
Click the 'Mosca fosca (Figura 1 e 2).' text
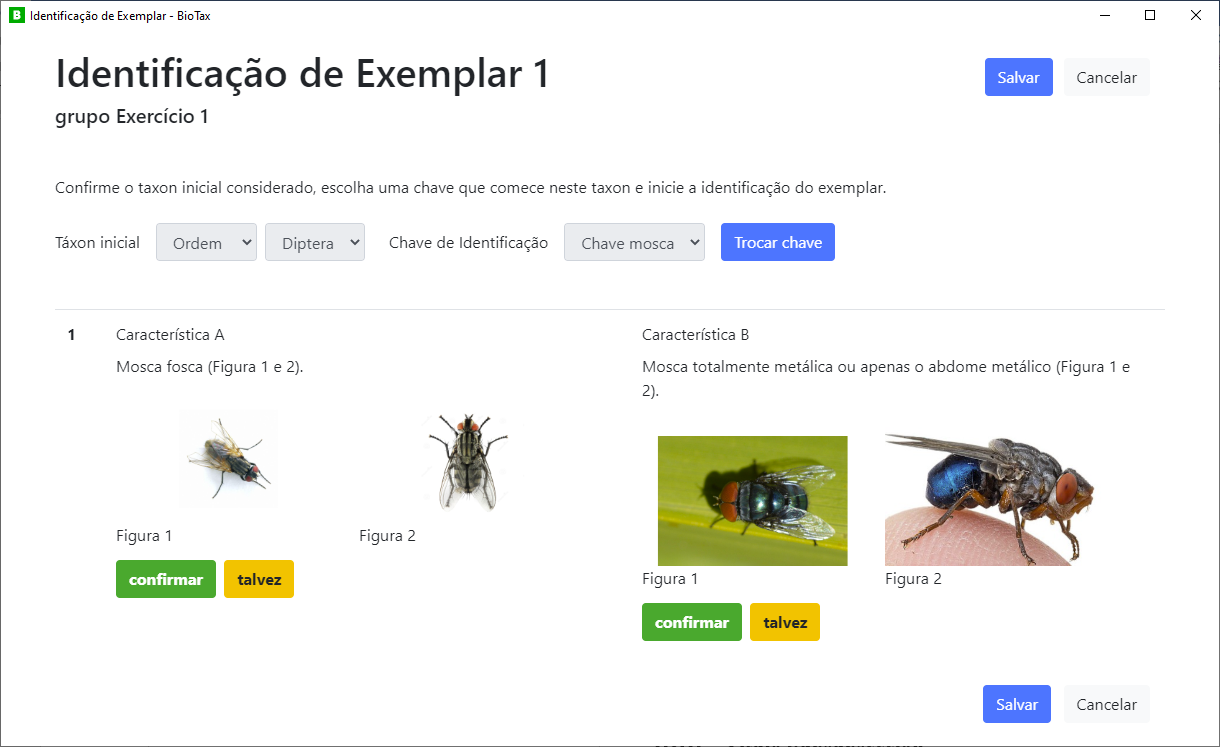210,367
